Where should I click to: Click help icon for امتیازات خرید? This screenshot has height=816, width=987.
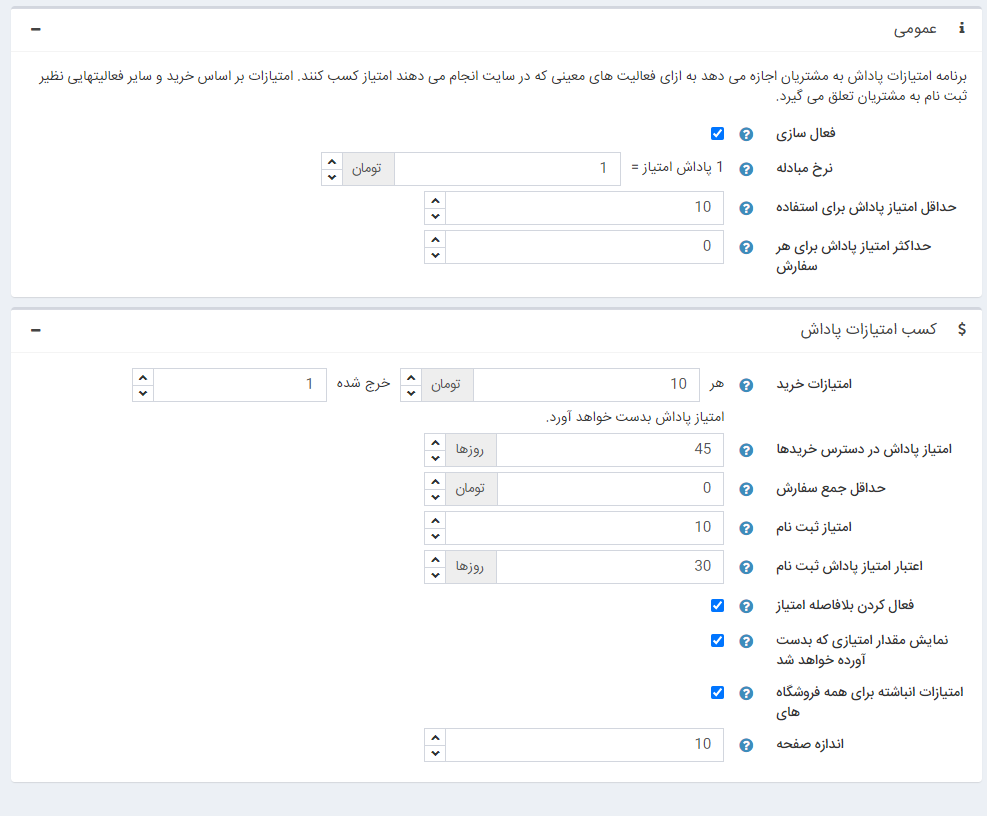[745, 385]
